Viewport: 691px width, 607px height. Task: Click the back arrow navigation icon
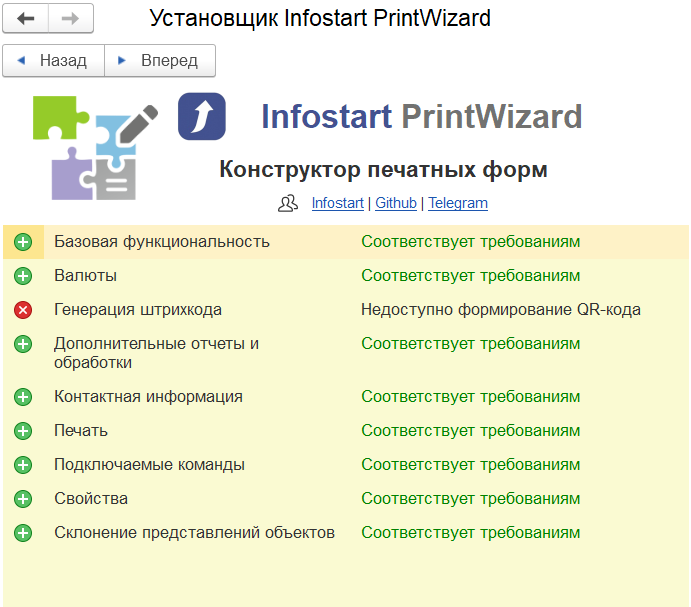click(26, 18)
